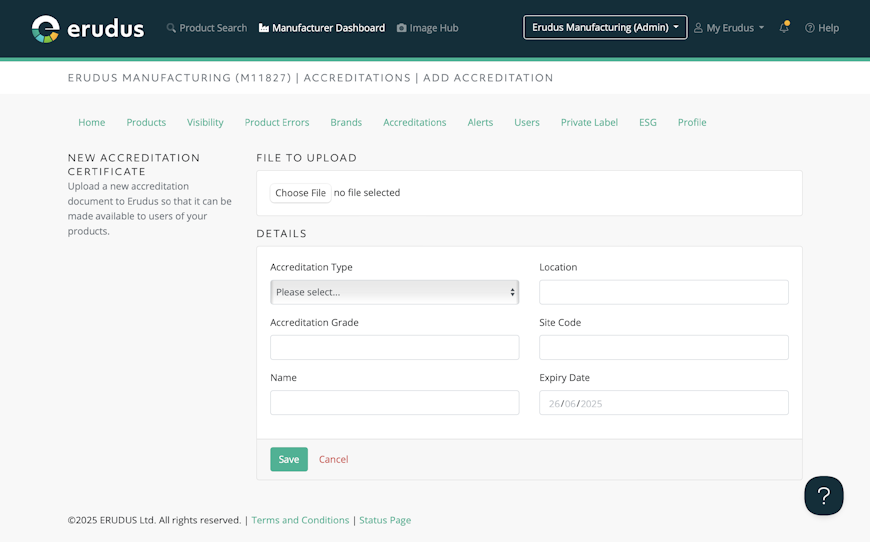
Task: Open the Status Page link
Action: point(385,520)
